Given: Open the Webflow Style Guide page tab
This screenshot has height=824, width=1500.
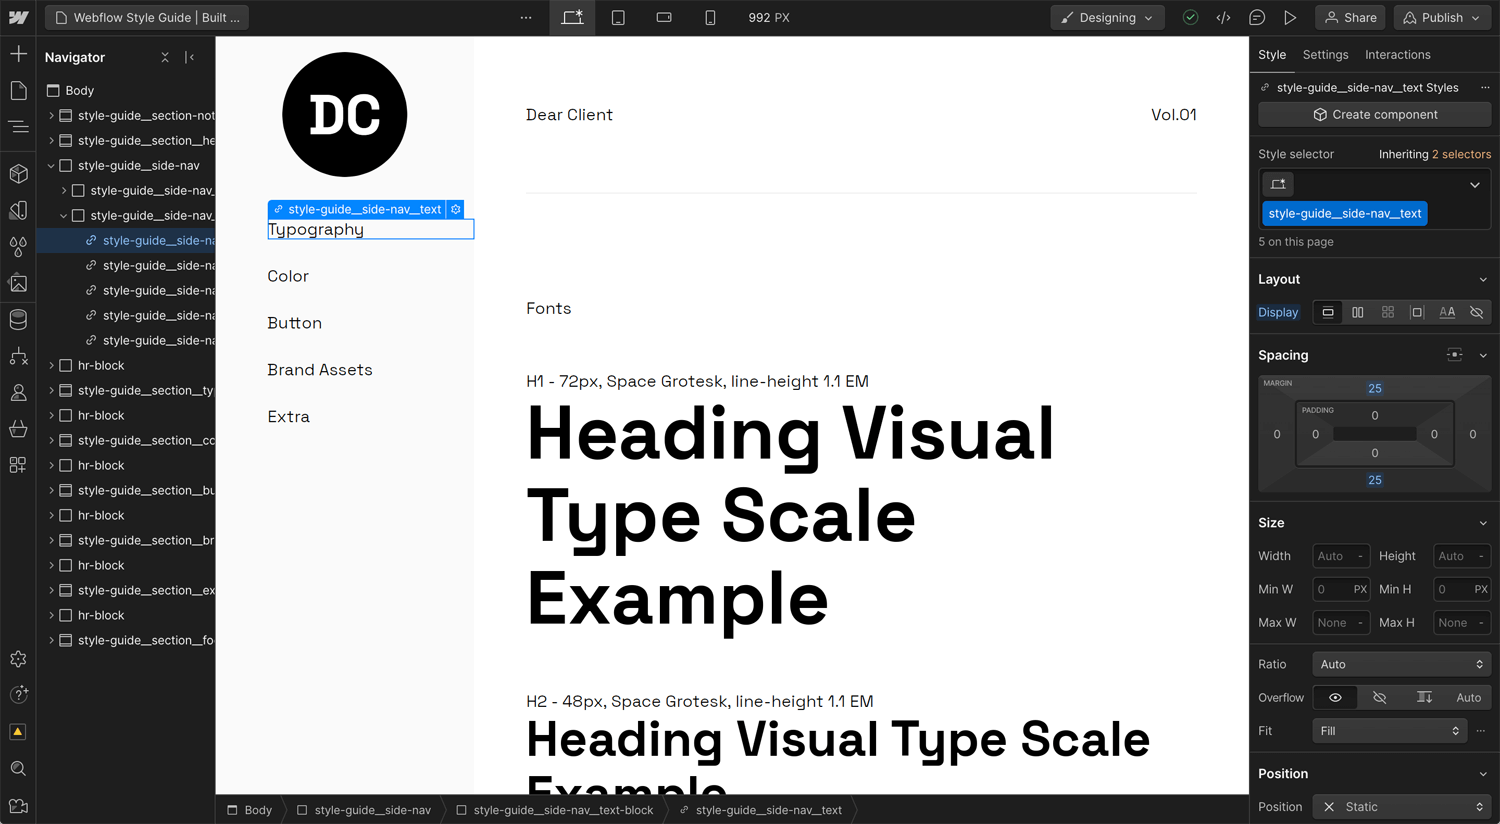Looking at the screenshot, I should point(148,18).
